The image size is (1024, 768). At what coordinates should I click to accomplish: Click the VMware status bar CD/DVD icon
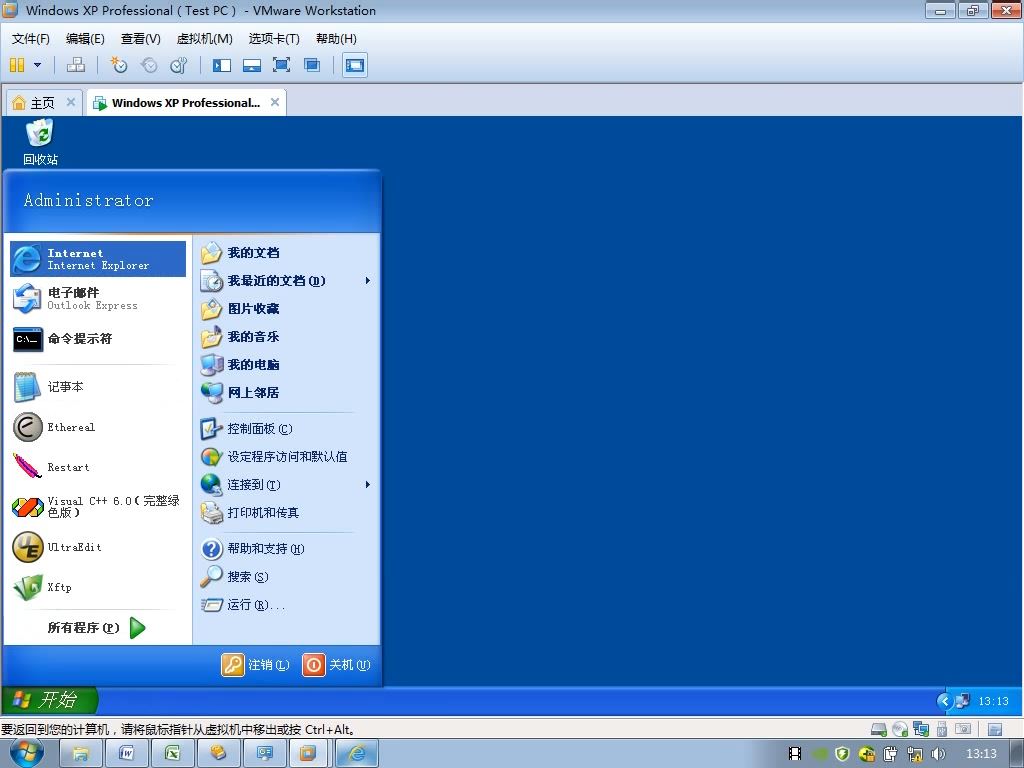[x=900, y=729]
